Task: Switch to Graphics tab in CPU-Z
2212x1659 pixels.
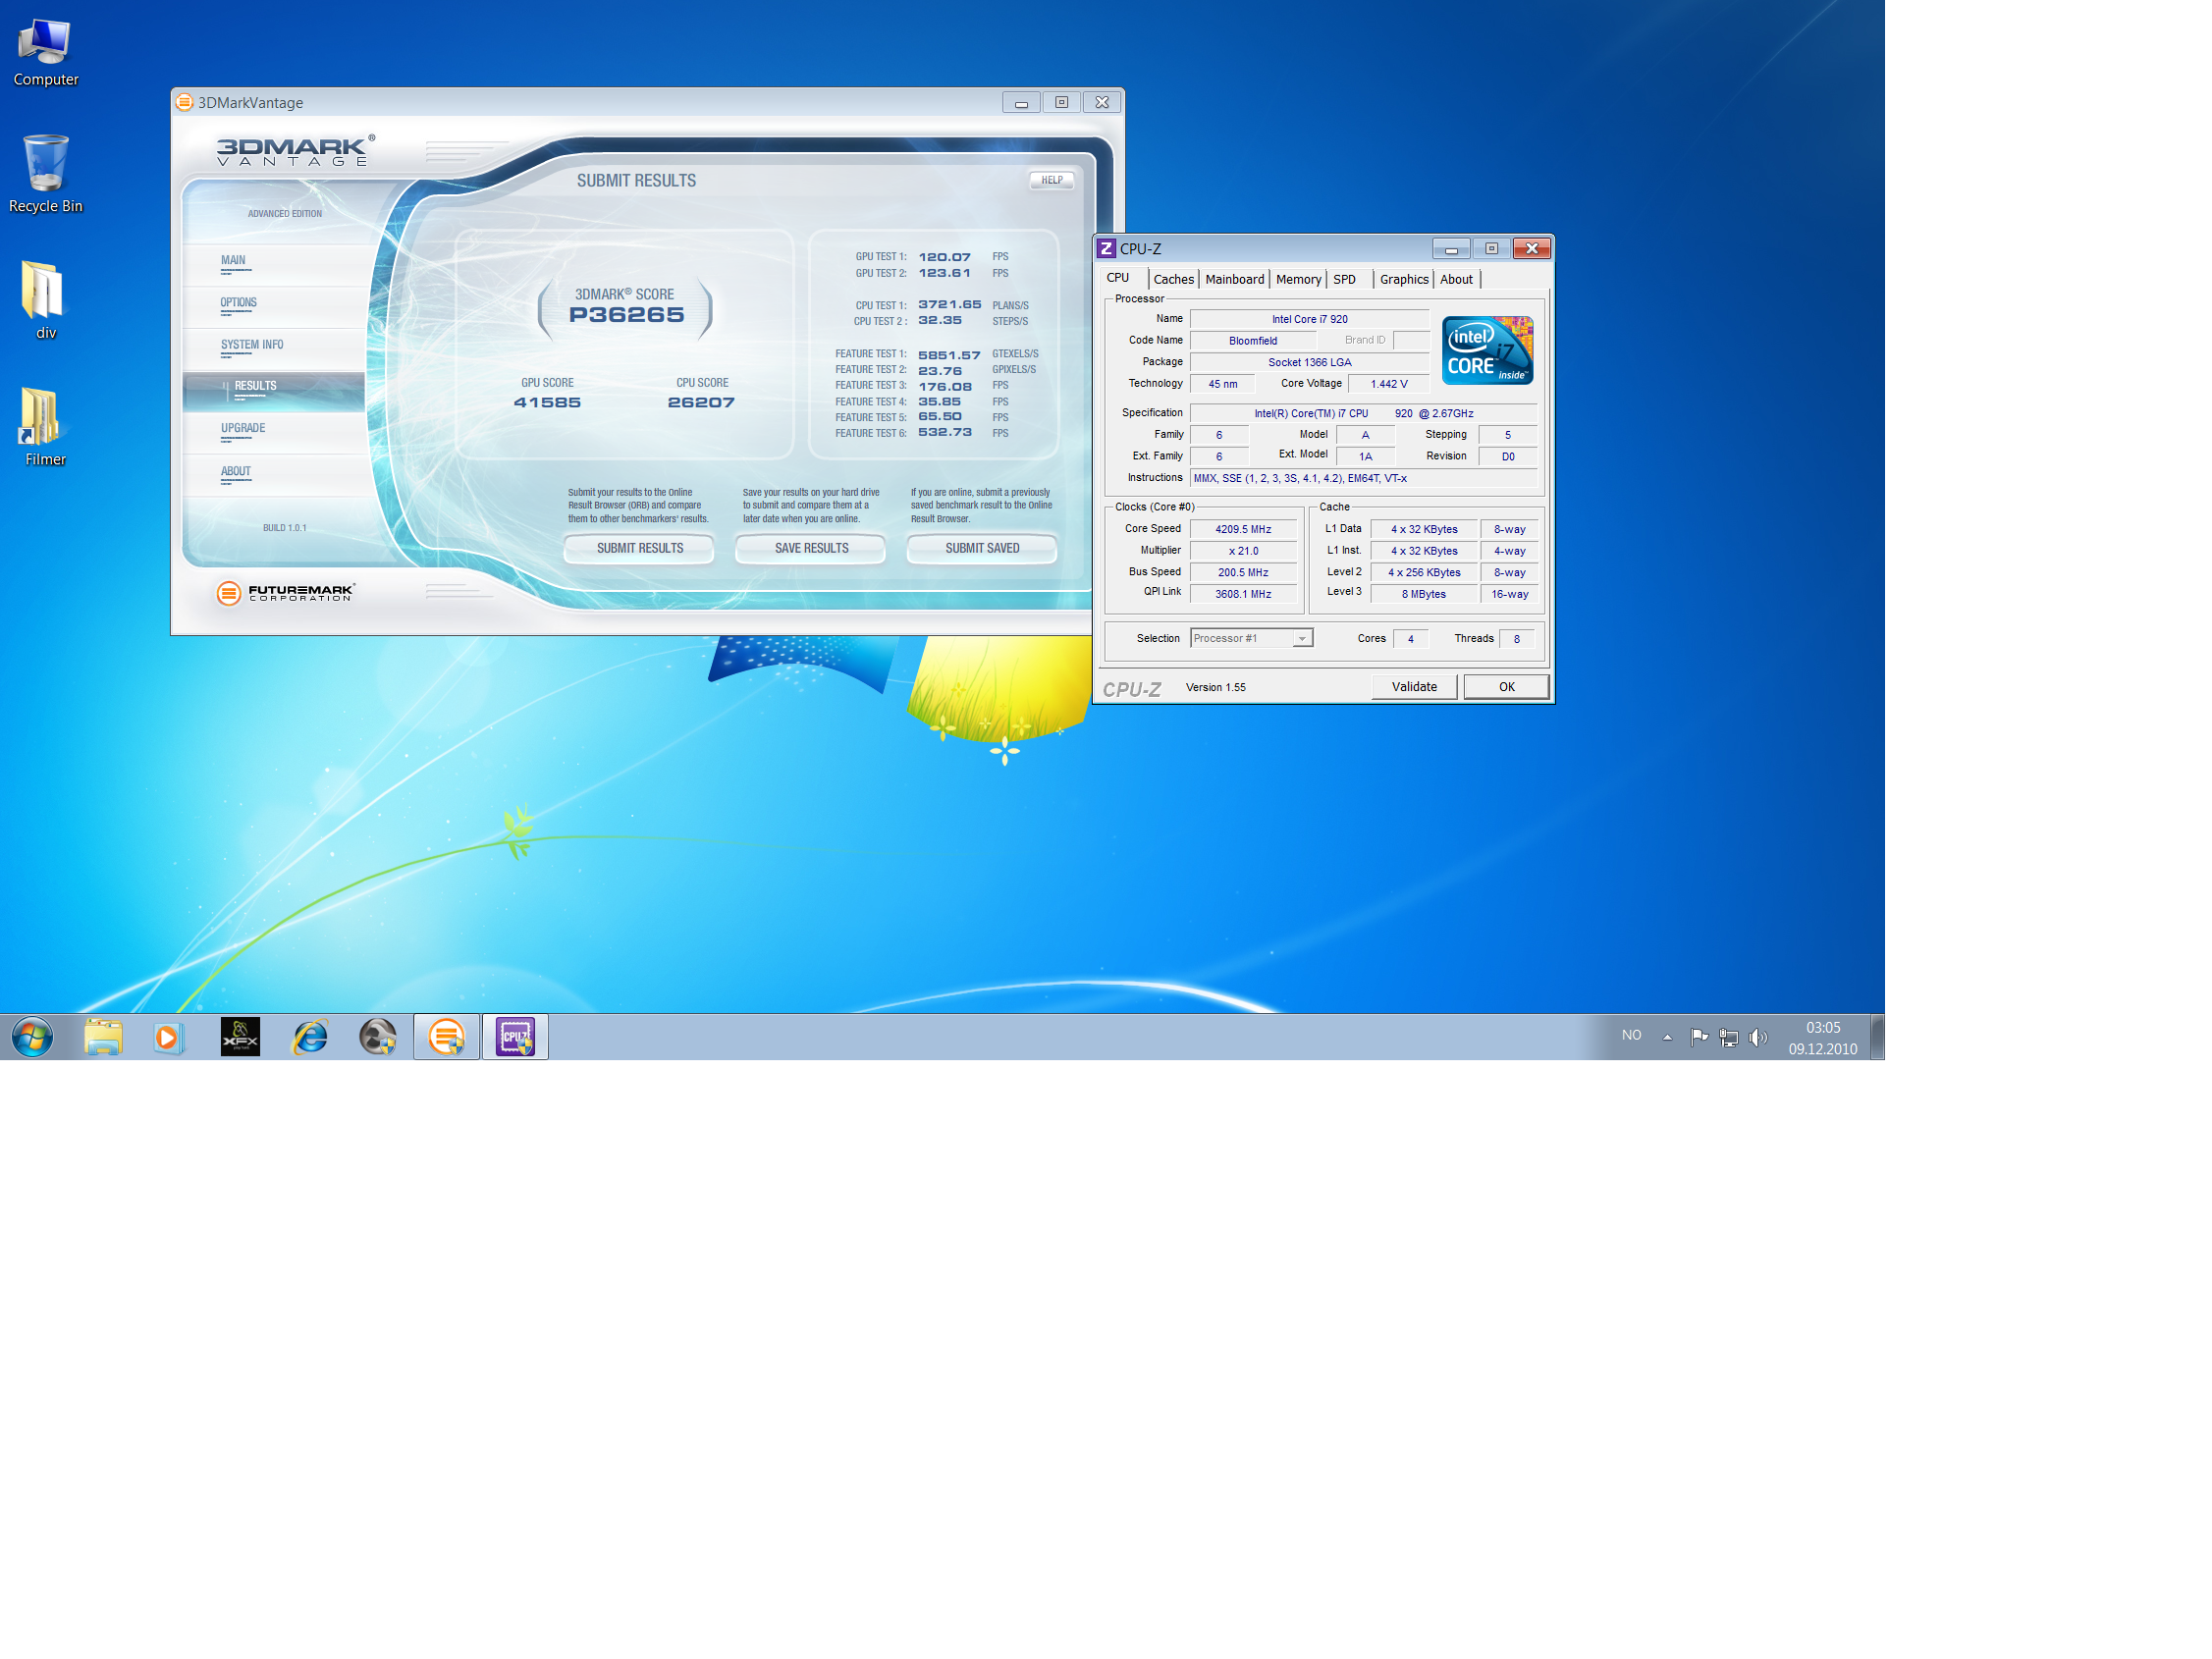Action: [1403, 279]
